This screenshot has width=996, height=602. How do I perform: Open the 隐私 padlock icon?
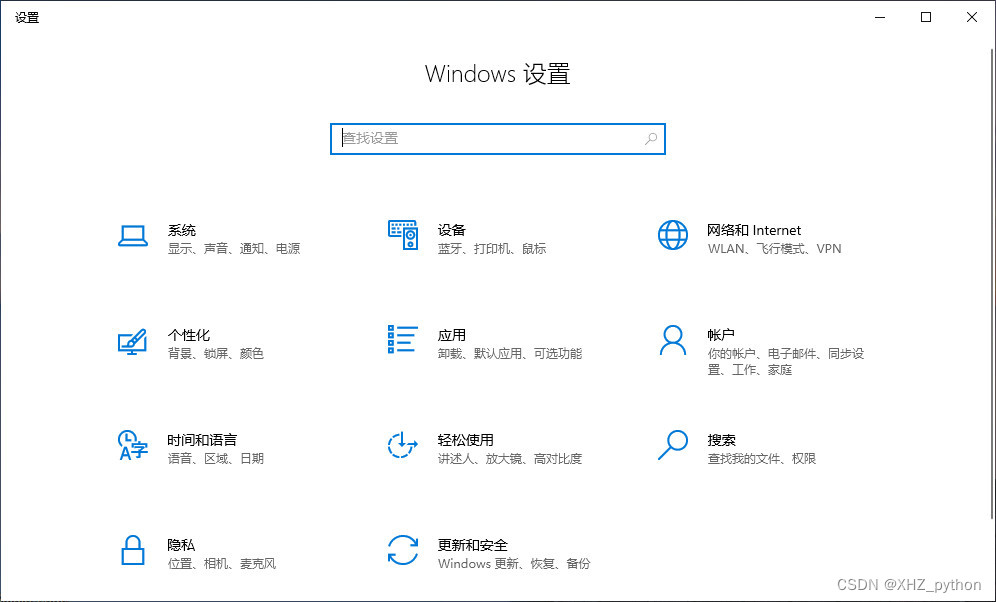(x=133, y=550)
